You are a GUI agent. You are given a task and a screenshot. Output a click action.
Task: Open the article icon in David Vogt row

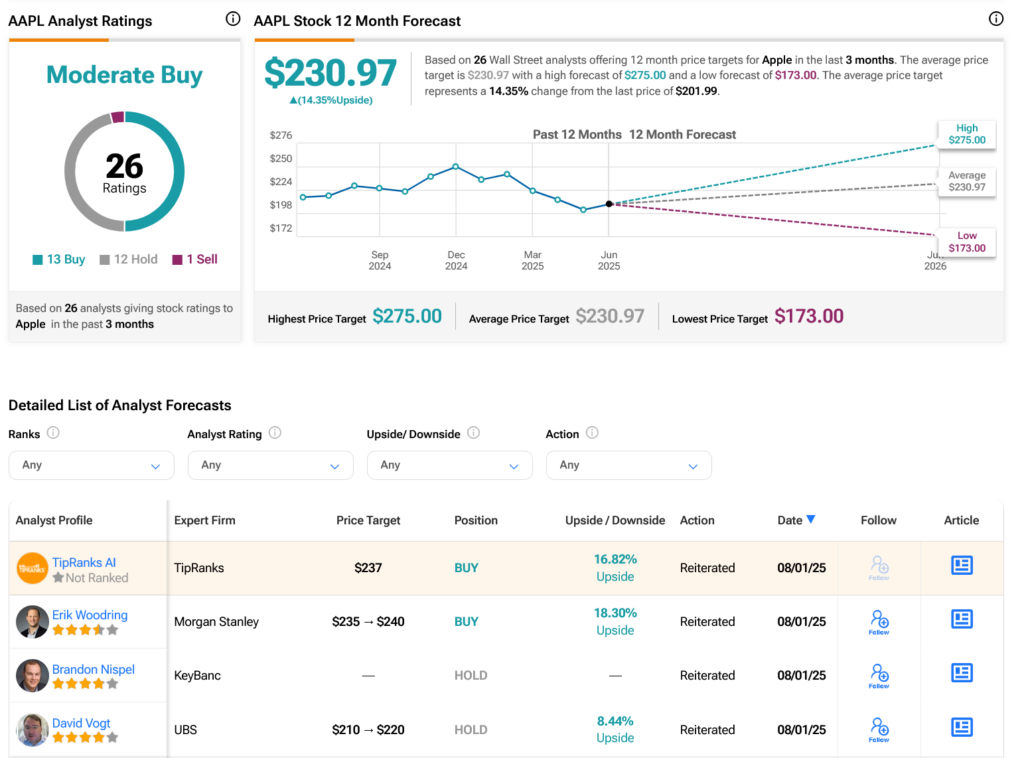[961, 728]
